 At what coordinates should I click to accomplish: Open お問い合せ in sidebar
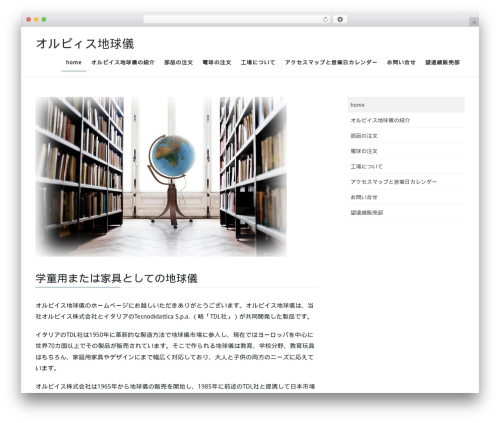(x=406, y=197)
